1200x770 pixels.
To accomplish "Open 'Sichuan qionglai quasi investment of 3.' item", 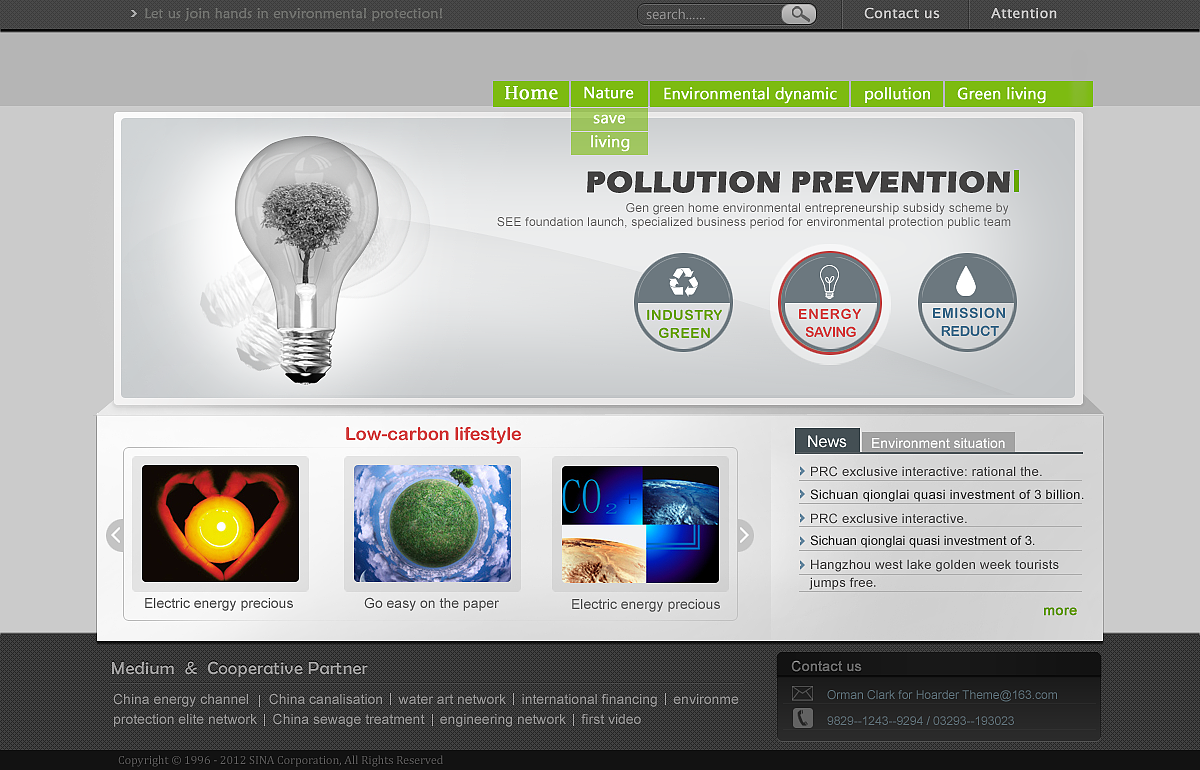I will pyautogui.click(x=922, y=540).
